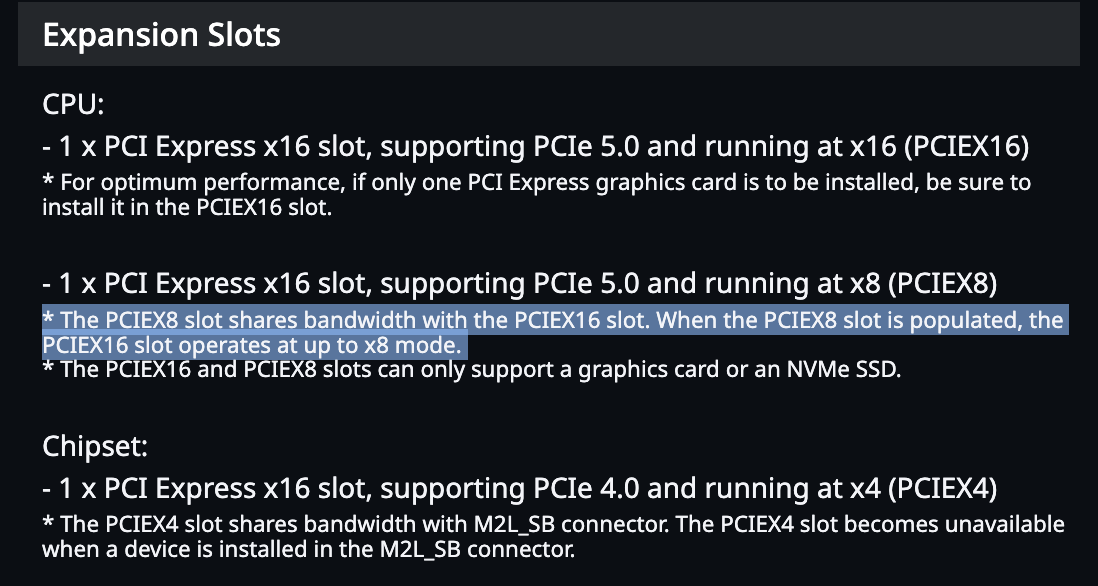Image resolution: width=1098 pixels, height=586 pixels.
Task: Click the Expansion Slots section header
Action: tap(162, 36)
